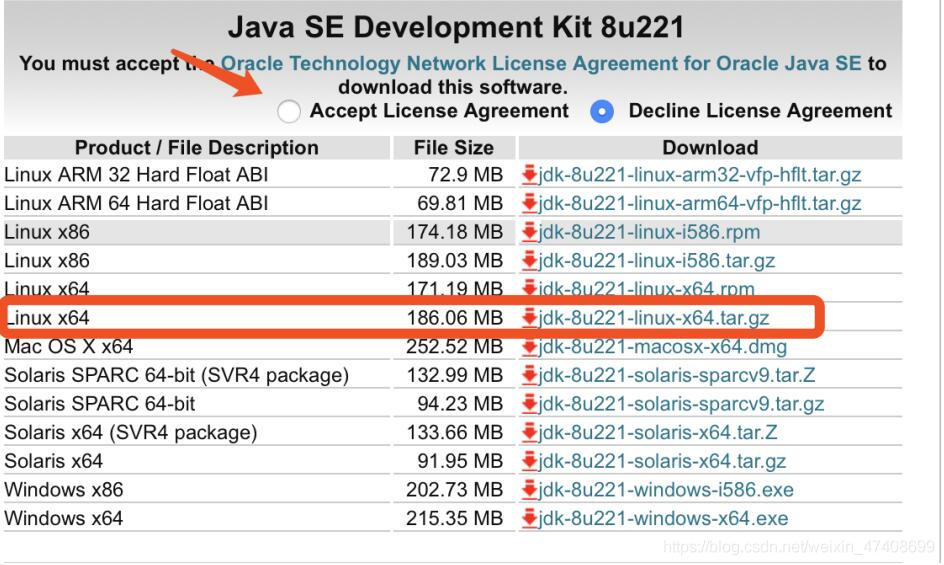Click download icon beside macosx-x64.dmg
The height and width of the screenshot is (565, 944).
click(x=529, y=347)
